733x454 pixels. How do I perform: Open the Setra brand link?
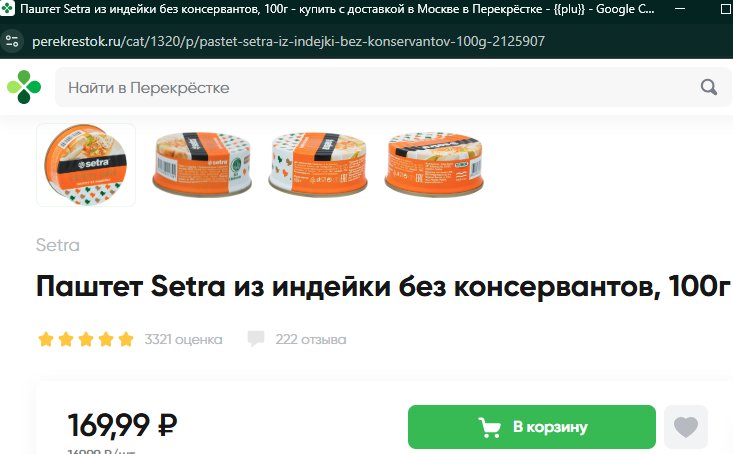coord(57,245)
